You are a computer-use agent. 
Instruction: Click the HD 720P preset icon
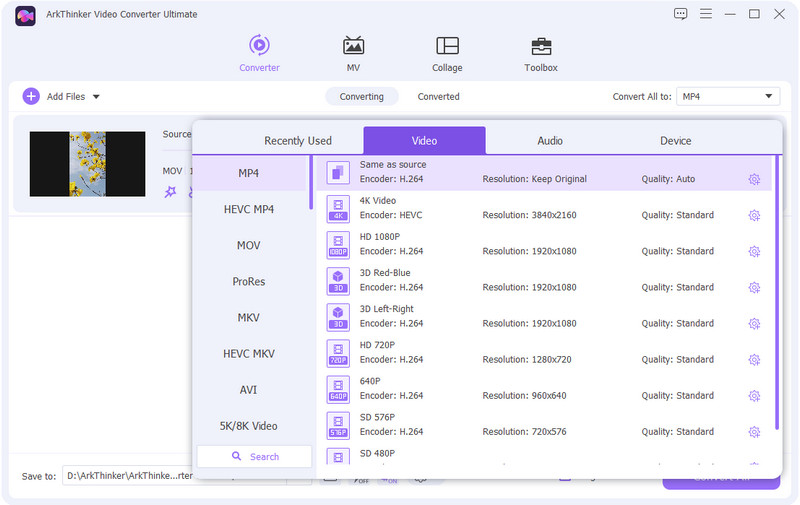(x=338, y=354)
